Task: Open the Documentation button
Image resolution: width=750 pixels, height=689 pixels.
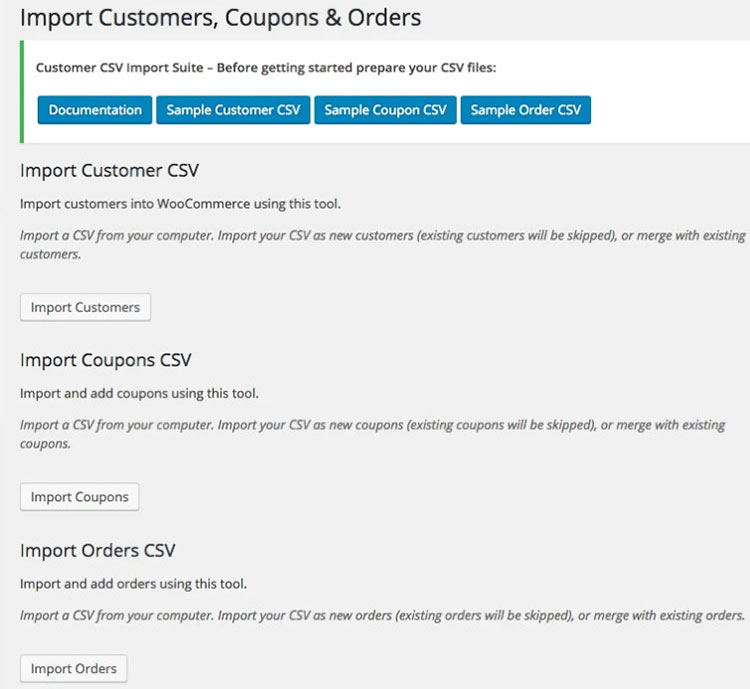Action: coord(95,110)
